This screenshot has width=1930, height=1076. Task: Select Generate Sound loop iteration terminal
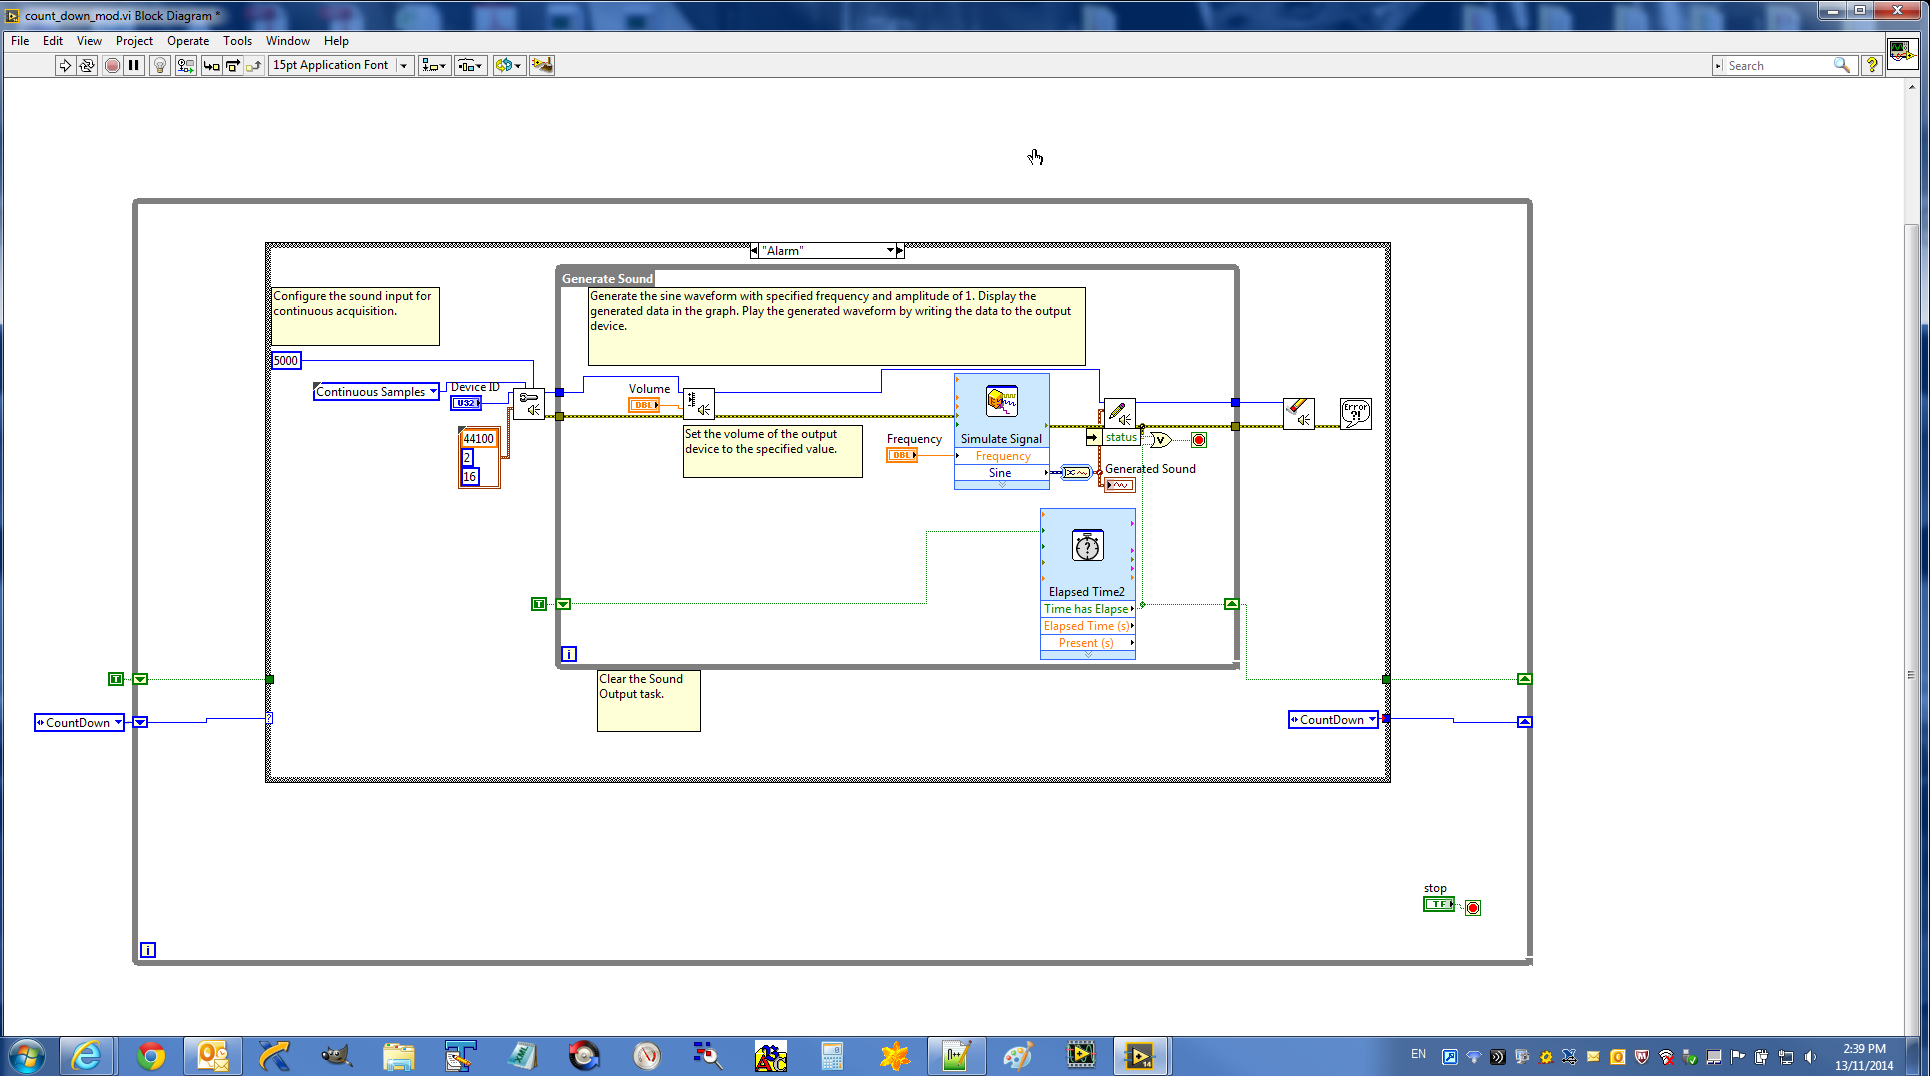(569, 654)
